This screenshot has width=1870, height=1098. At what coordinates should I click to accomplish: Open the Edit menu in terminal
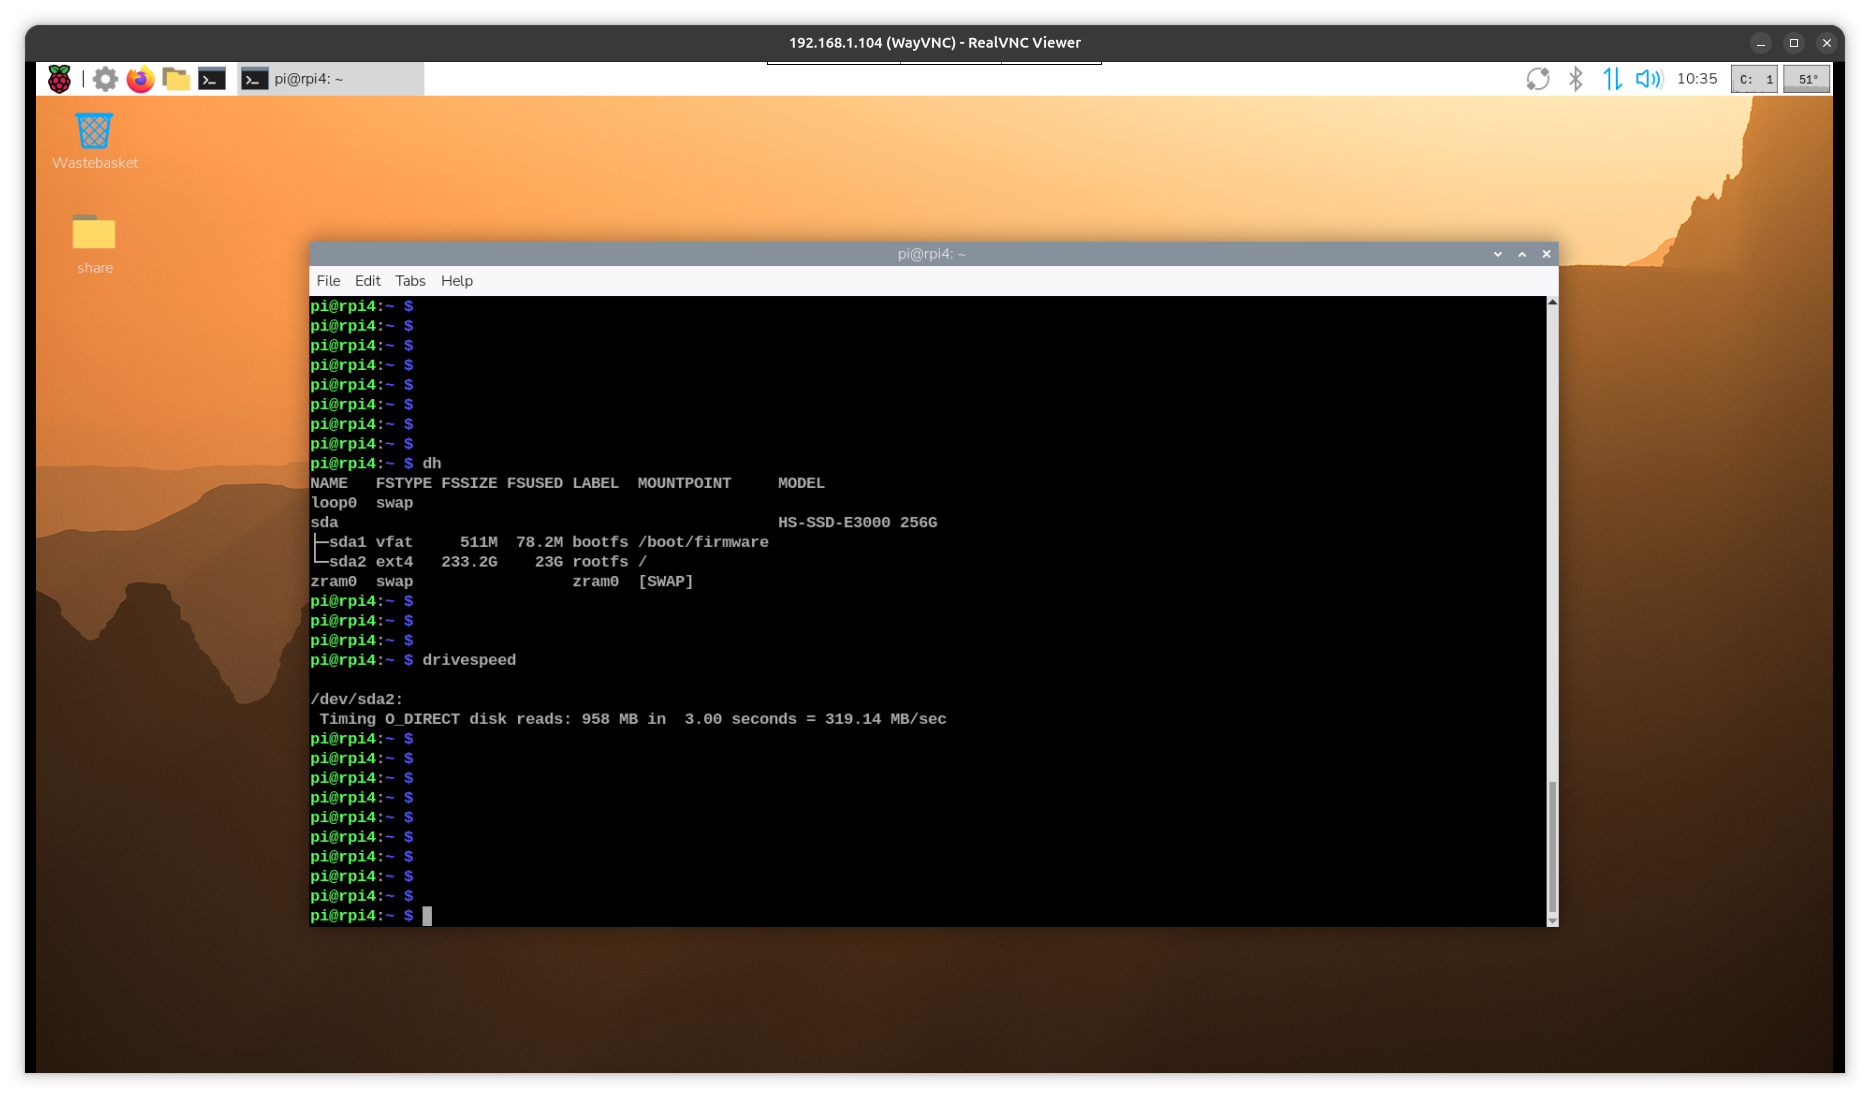pyautogui.click(x=367, y=281)
